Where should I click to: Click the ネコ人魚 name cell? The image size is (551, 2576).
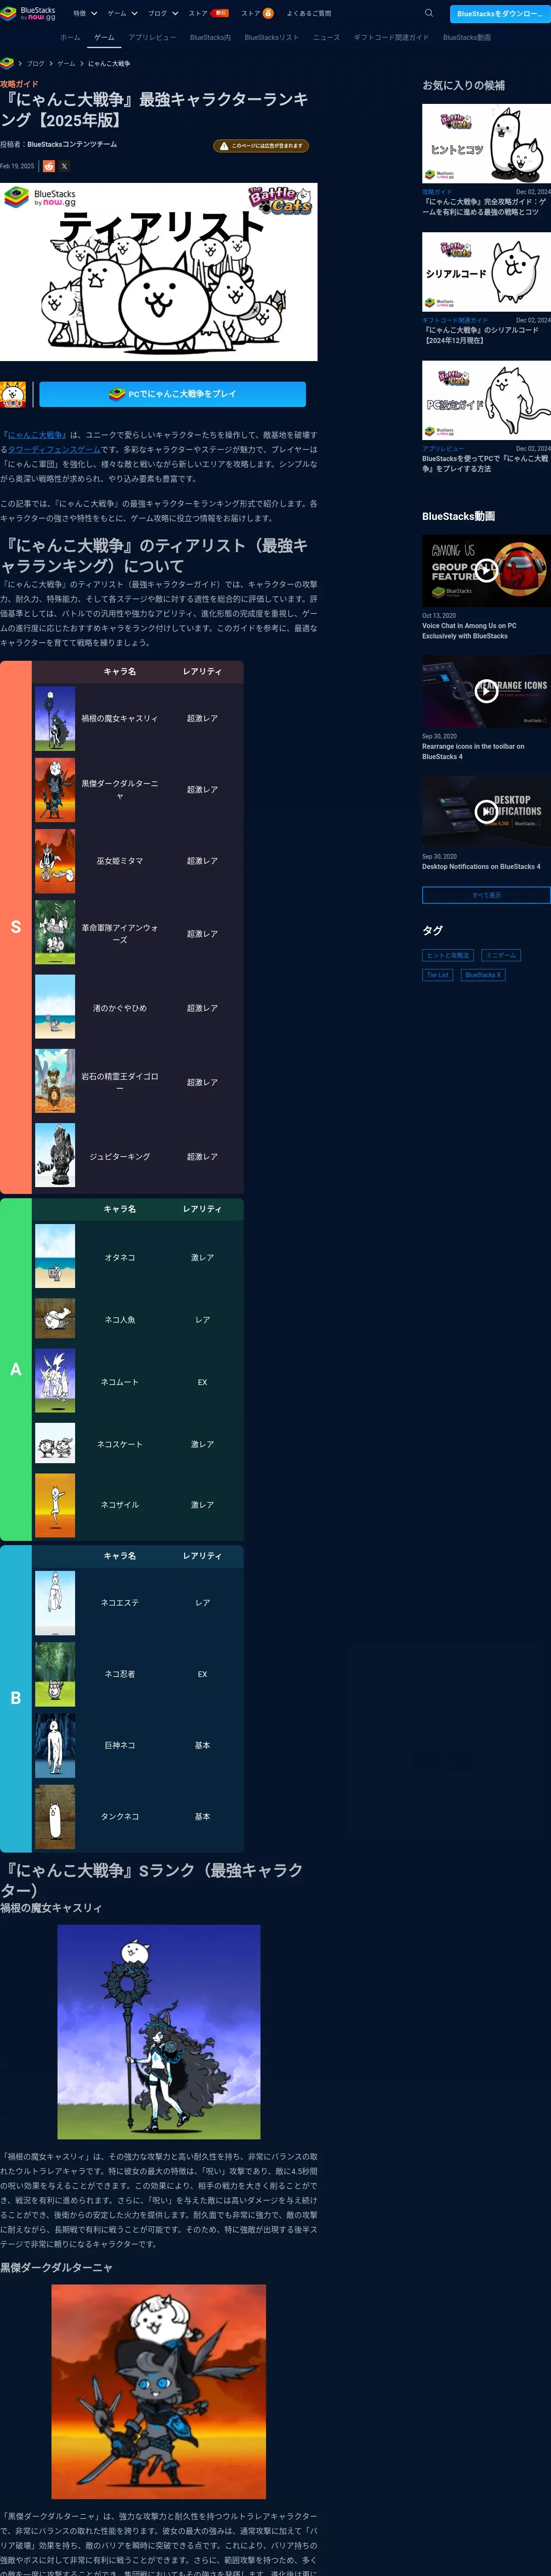120,1320
